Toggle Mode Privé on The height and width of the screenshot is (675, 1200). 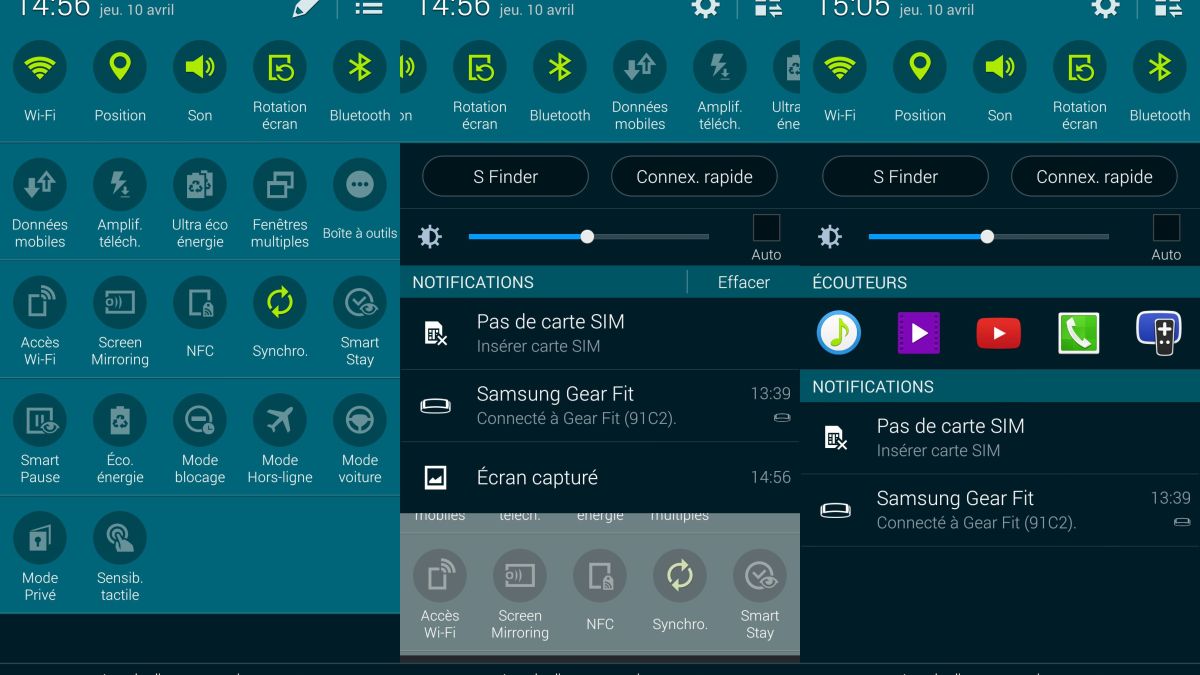coord(40,538)
